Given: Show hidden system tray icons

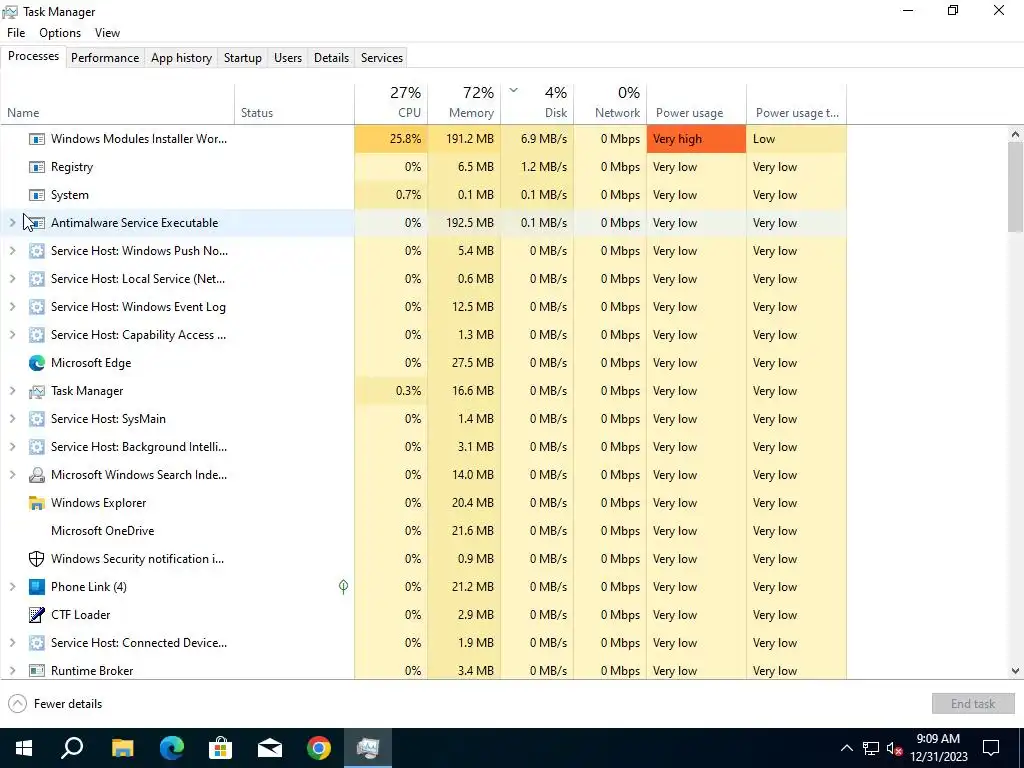Looking at the screenshot, I should pos(846,748).
